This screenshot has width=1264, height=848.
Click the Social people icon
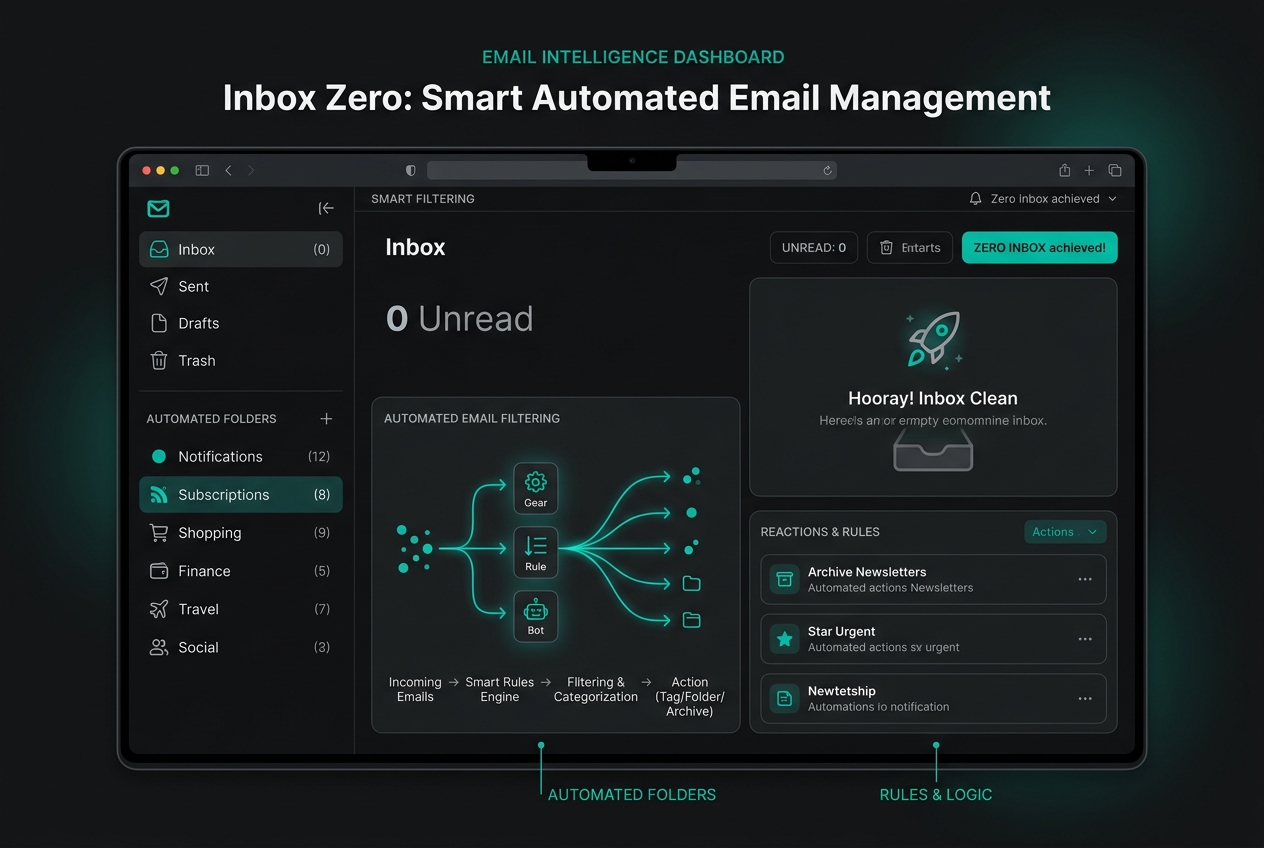coord(158,647)
